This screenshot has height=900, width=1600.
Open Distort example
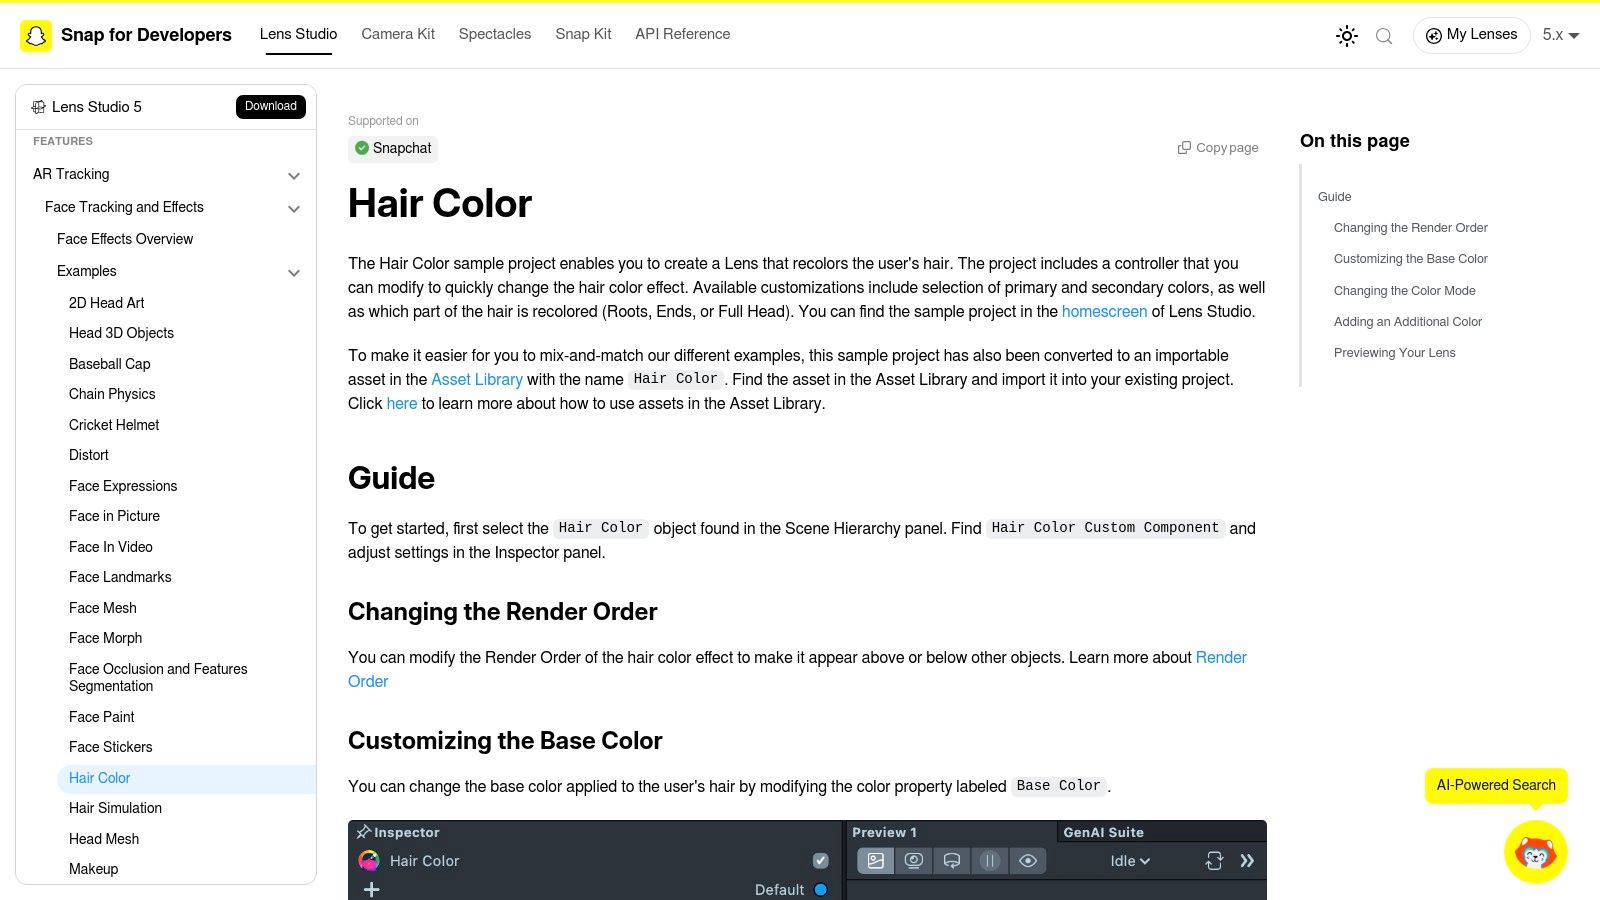tap(89, 455)
